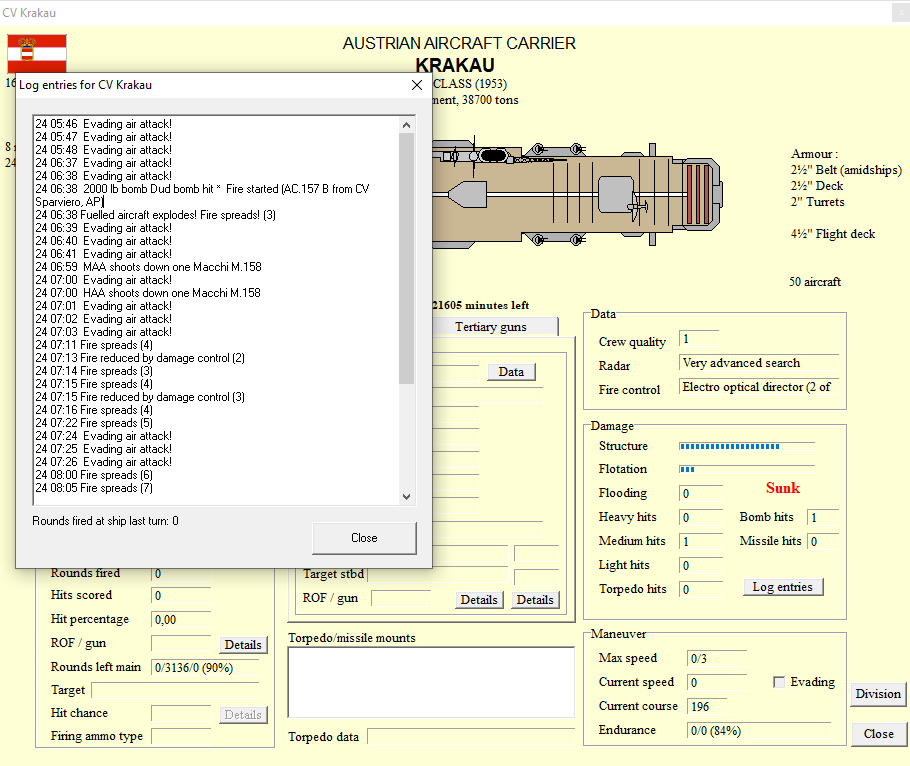910x766 pixels.
Task: Click the Close button in the log dialog
Action: 364,538
